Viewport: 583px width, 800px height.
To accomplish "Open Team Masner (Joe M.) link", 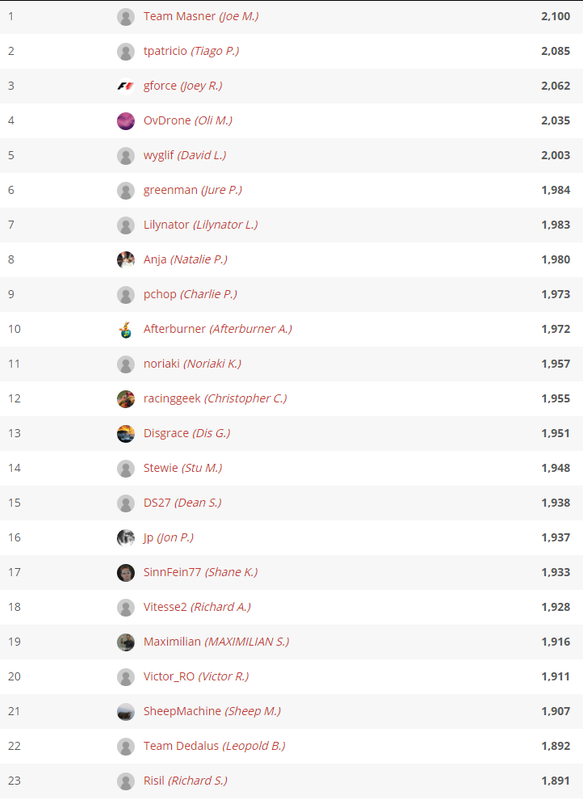I will tap(201, 16).
